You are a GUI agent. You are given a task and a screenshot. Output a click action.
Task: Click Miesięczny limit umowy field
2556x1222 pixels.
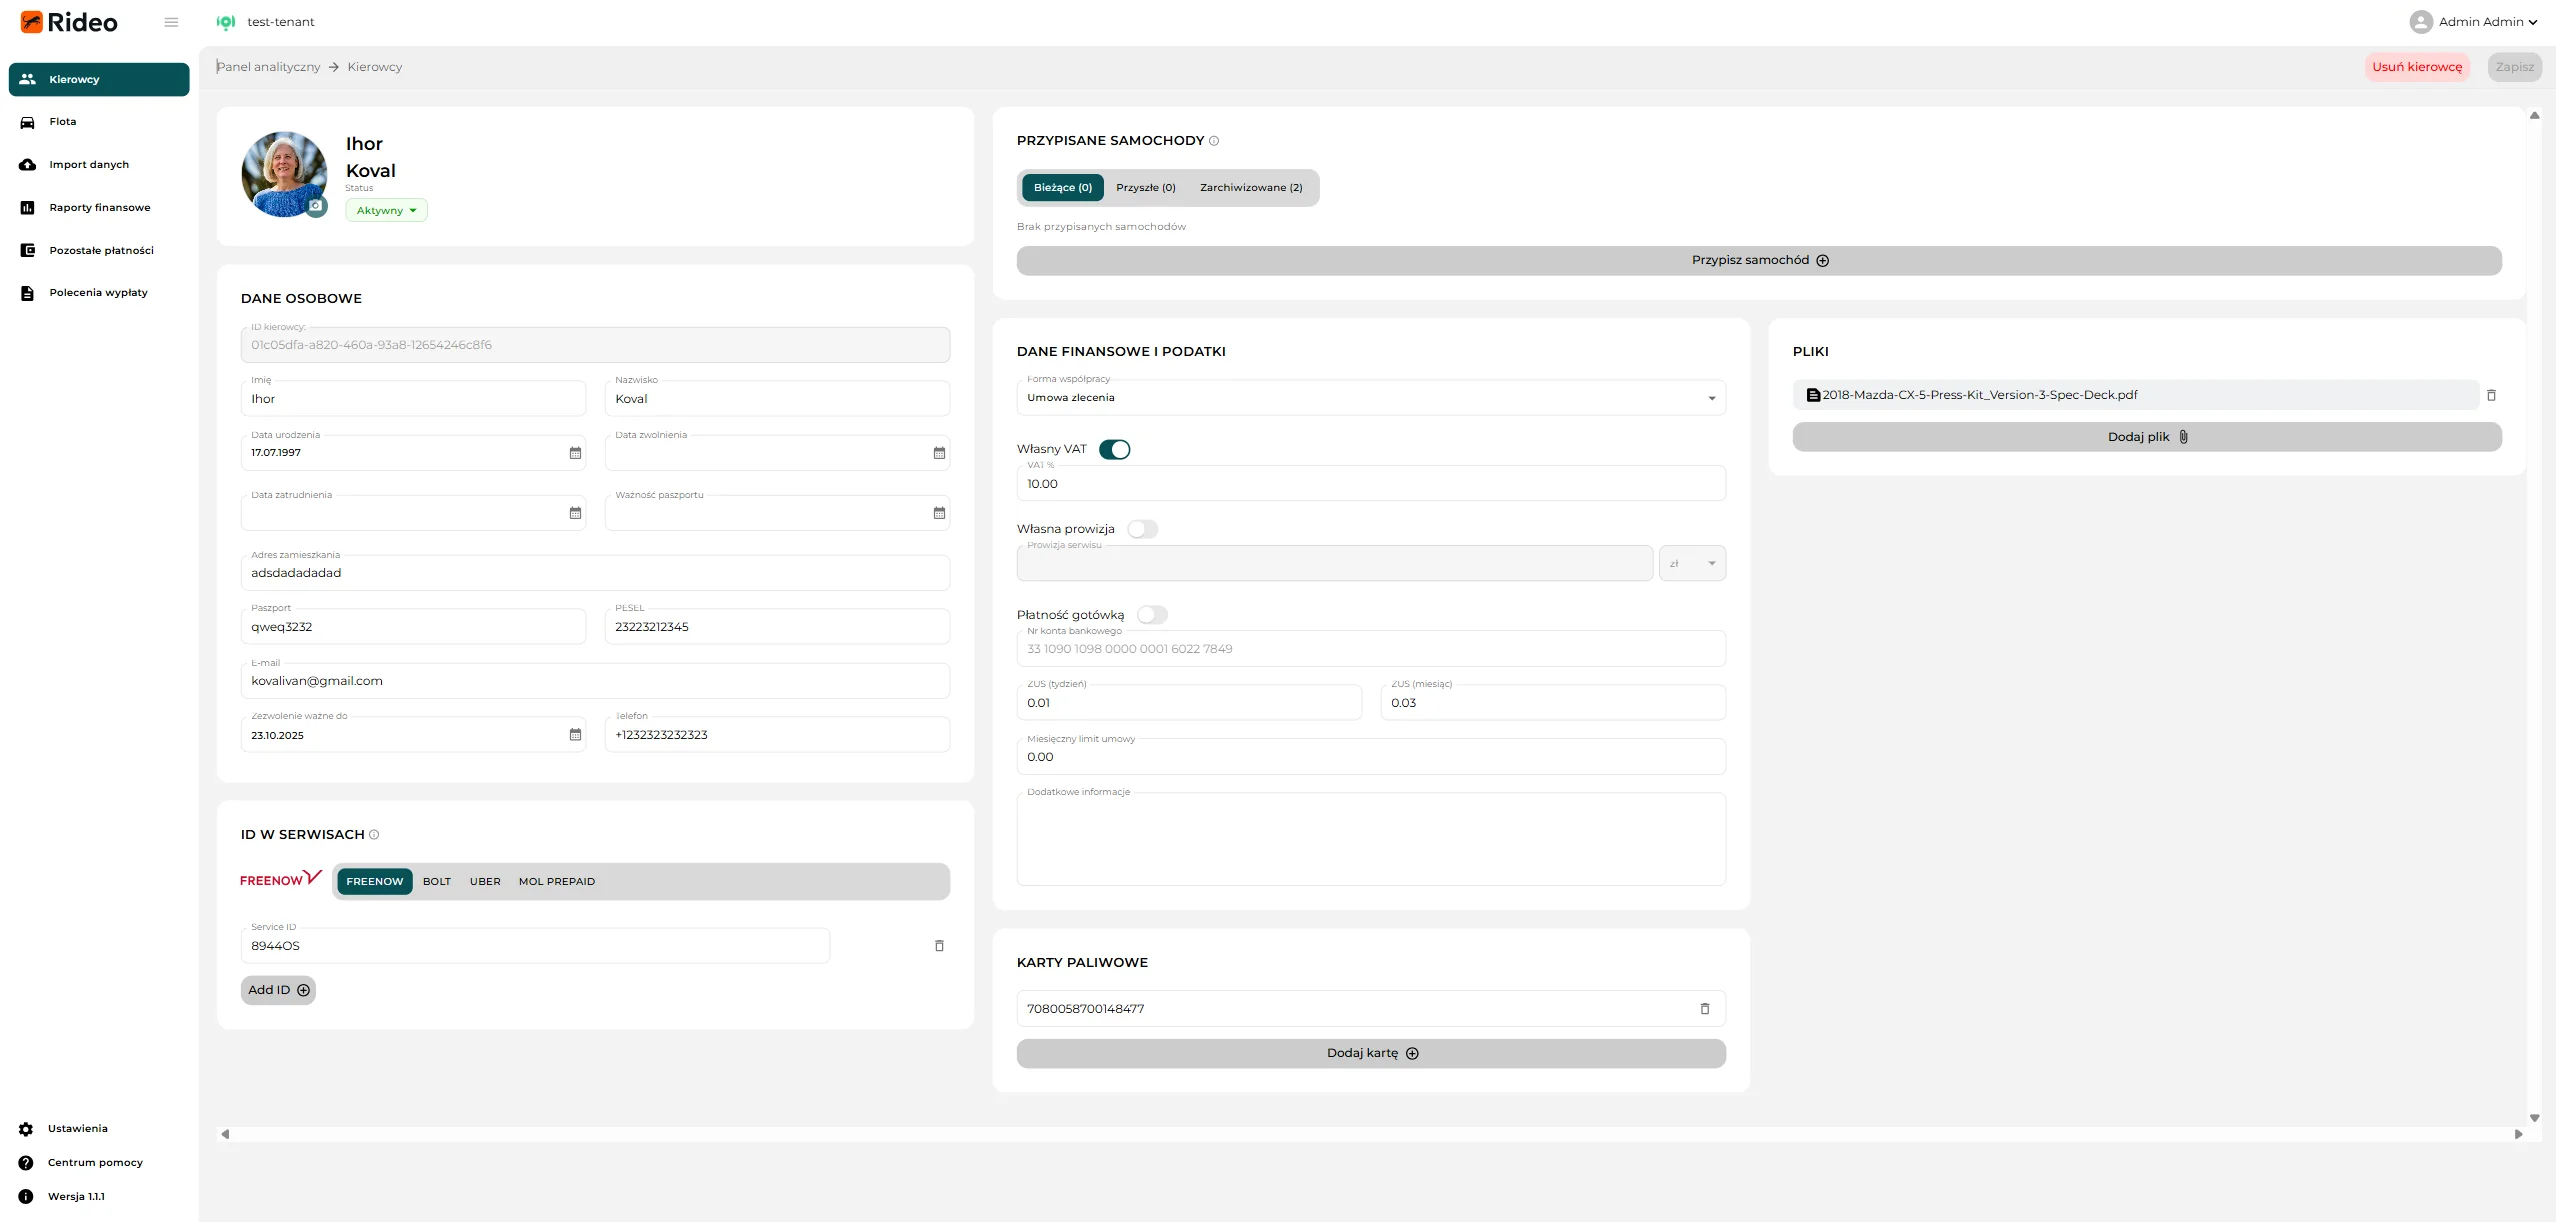(1371, 757)
